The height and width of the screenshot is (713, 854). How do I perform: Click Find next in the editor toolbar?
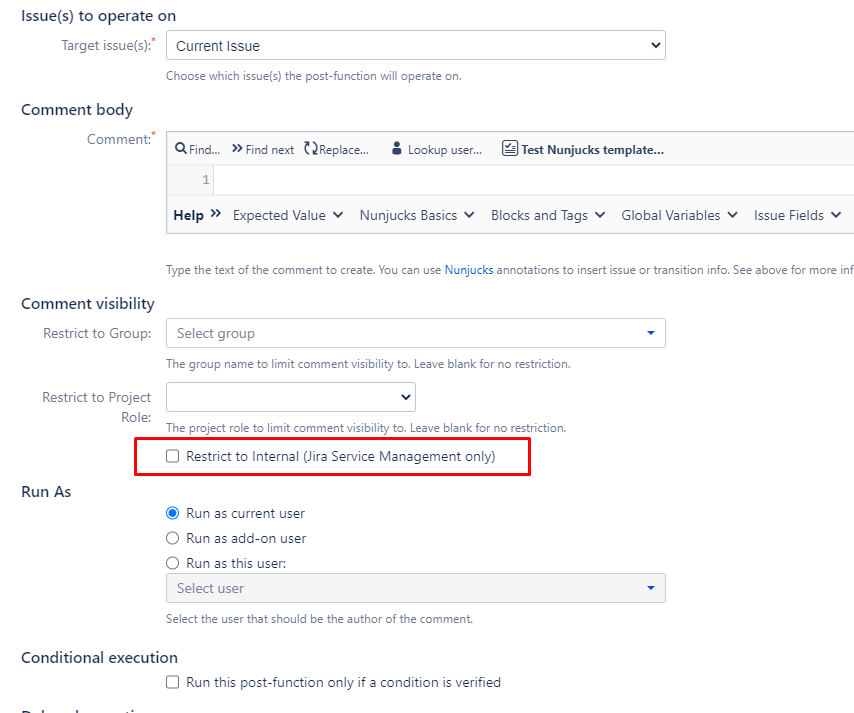[x=270, y=150]
